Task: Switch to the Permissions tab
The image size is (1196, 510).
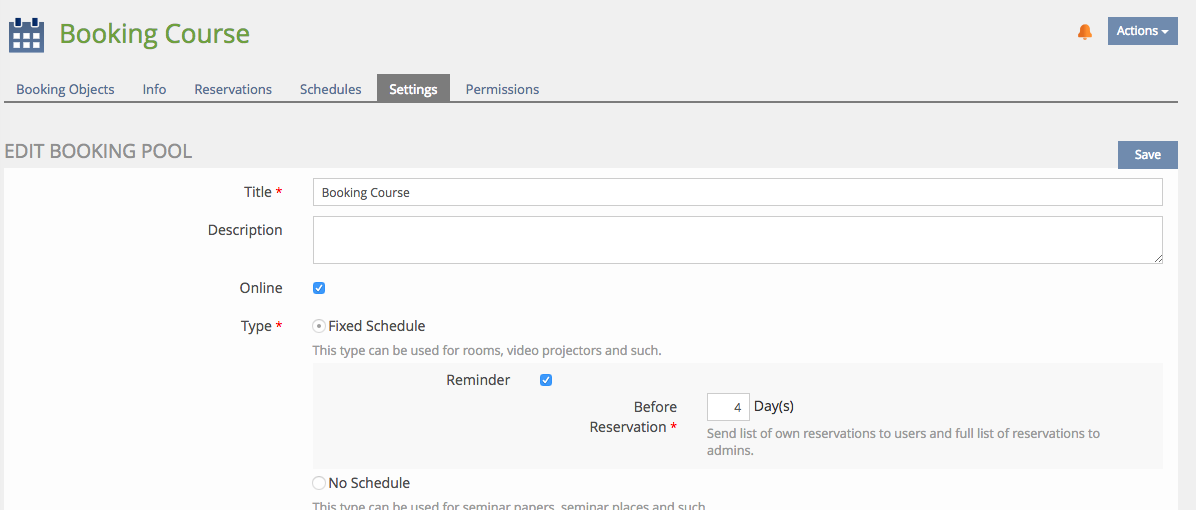Action: [x=502, y=89]
